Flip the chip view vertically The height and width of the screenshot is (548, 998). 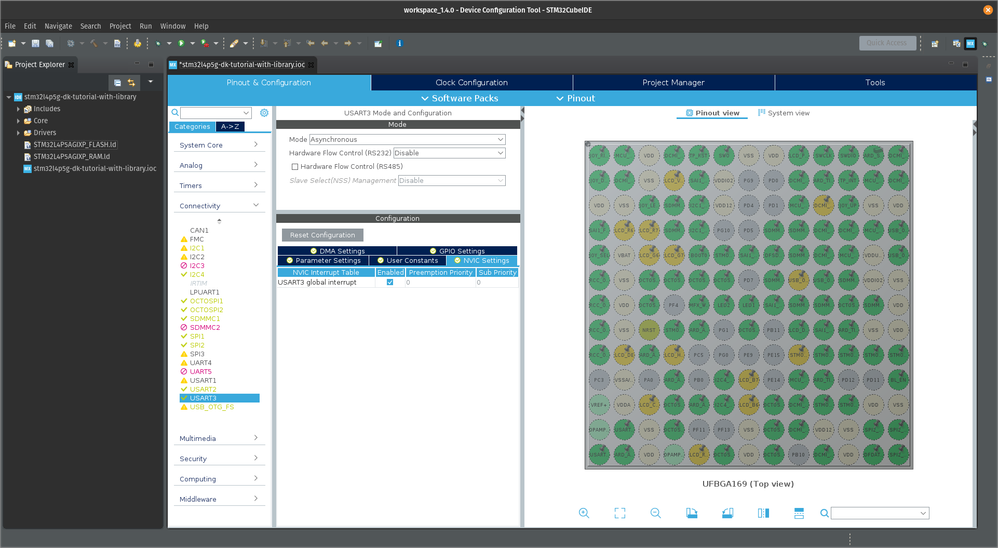point(799,513)
